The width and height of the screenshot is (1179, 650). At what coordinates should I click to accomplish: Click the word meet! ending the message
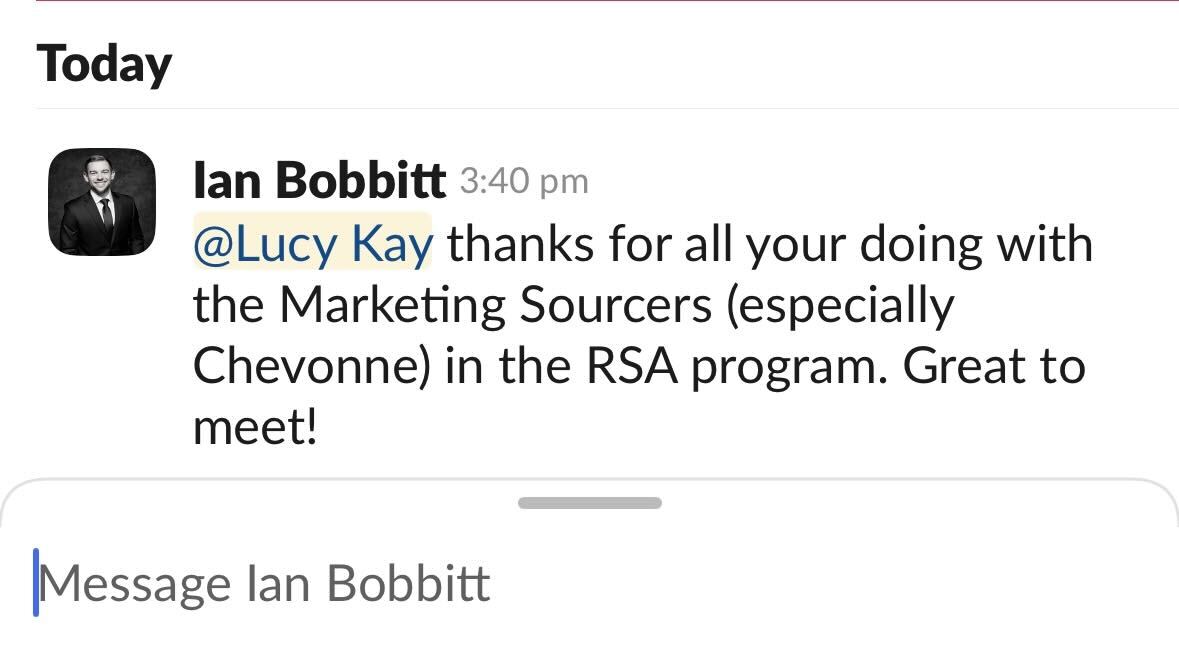(255, 428)
